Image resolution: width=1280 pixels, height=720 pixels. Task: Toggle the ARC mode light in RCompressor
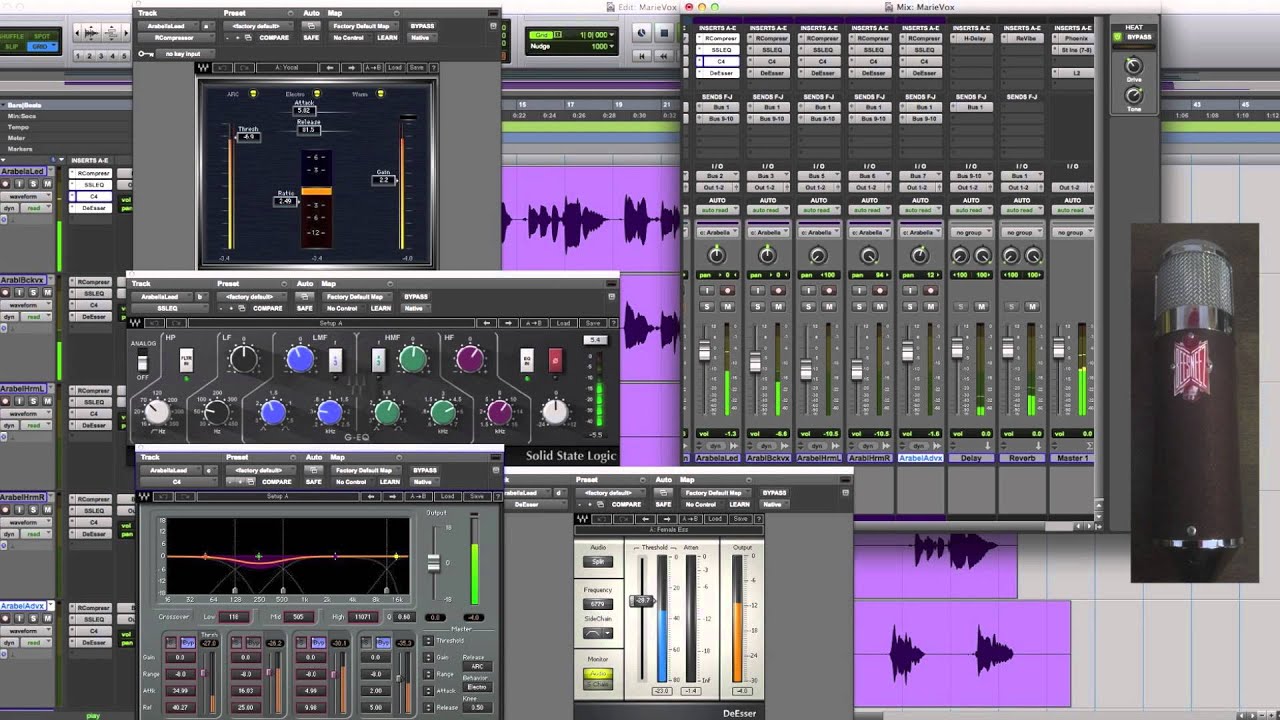pos(253,94)
